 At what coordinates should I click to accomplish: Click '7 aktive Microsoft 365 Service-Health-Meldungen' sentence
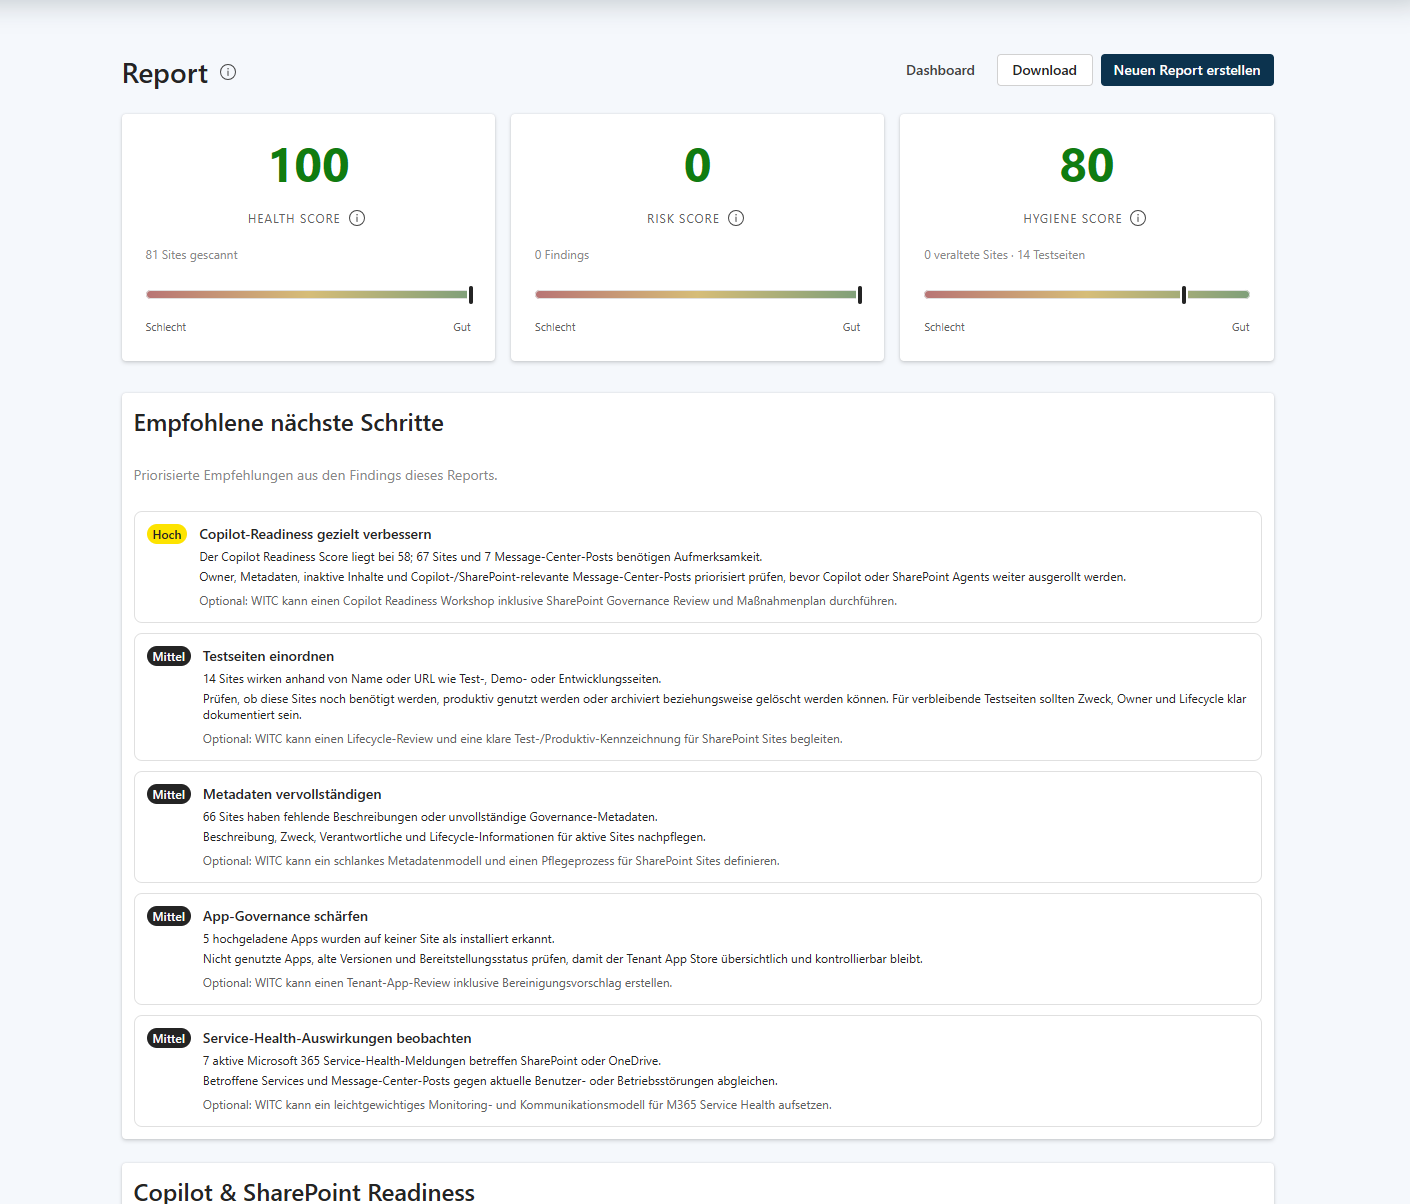[x=432, y=1061]
